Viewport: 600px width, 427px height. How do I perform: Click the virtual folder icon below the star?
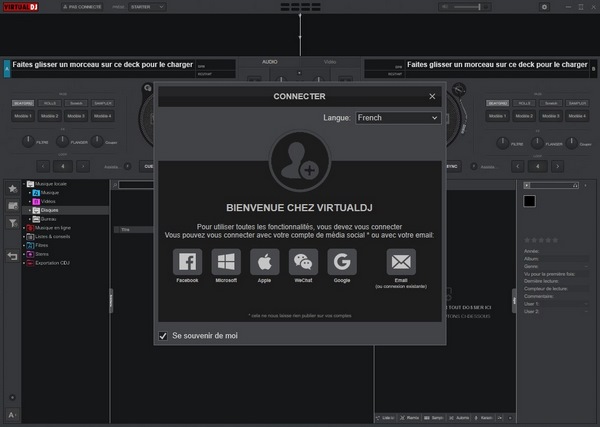[x=13, y=206]
